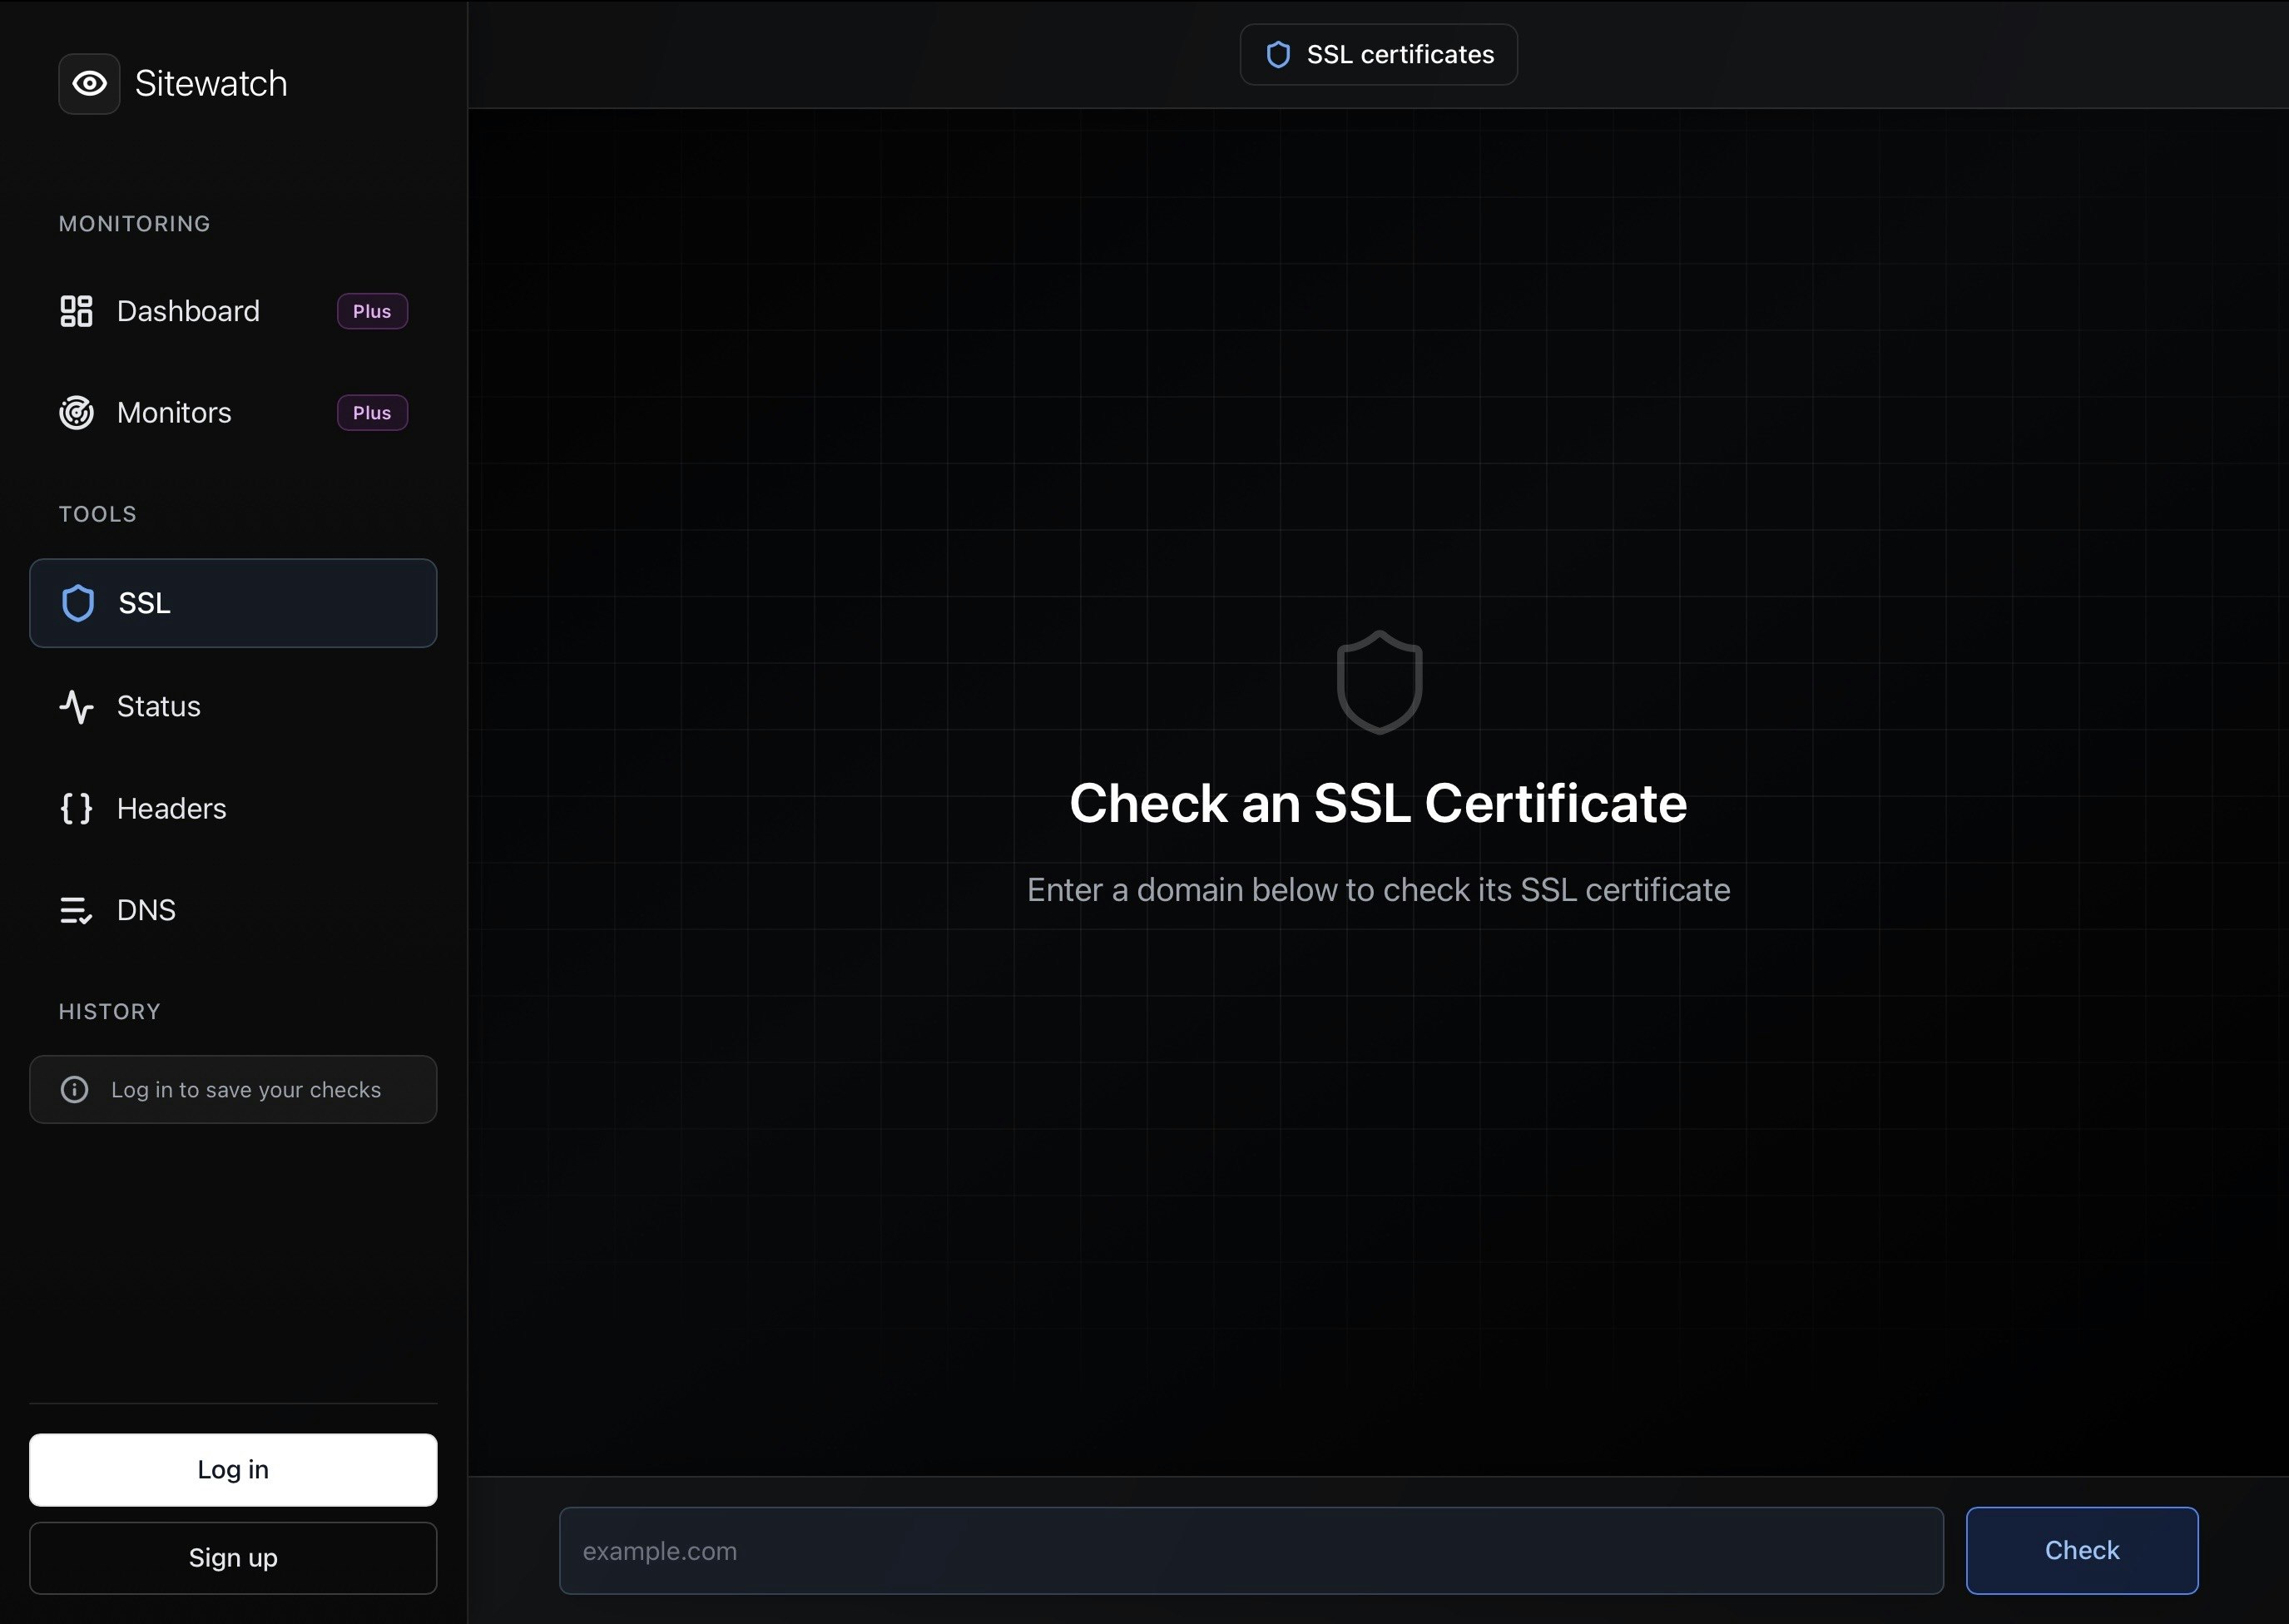Click the info icon in the History section
The image size is (2289, 1624).
pos(75,1090)
